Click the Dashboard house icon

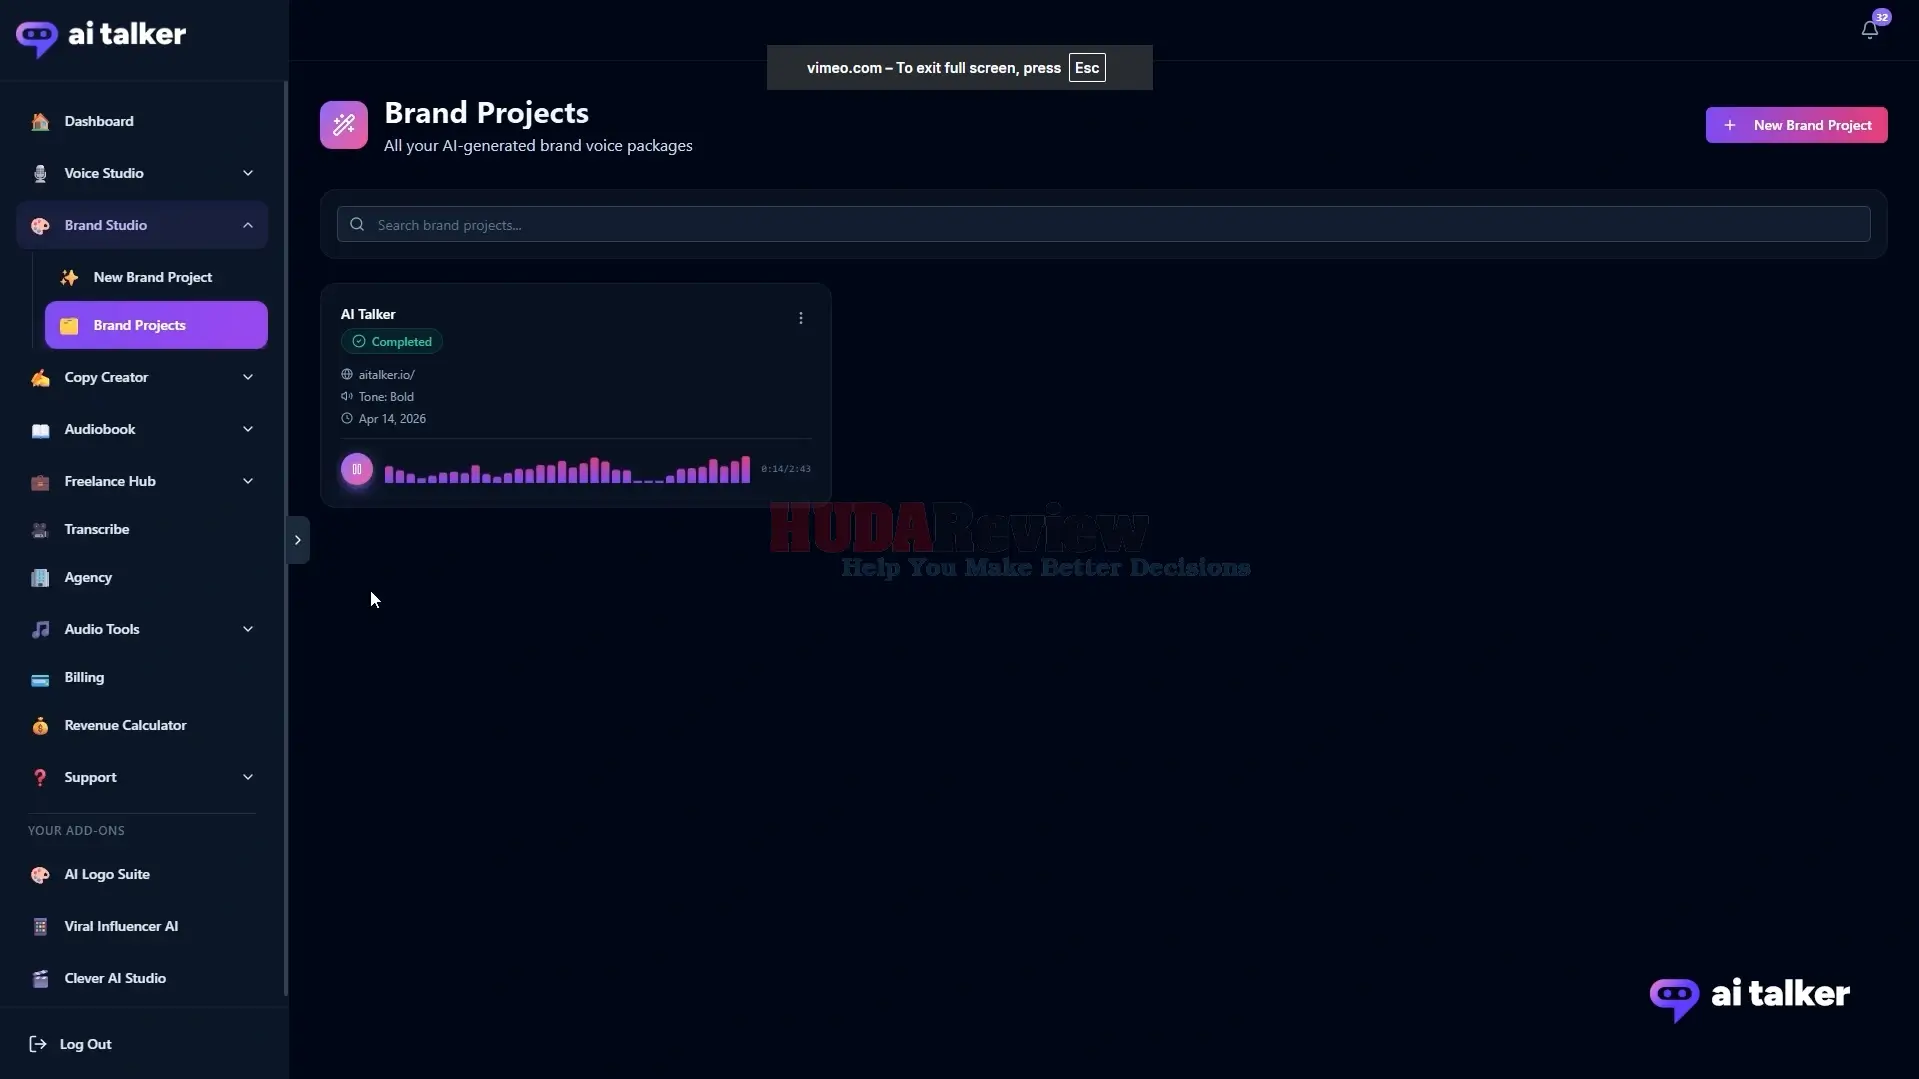click(40, 122)
